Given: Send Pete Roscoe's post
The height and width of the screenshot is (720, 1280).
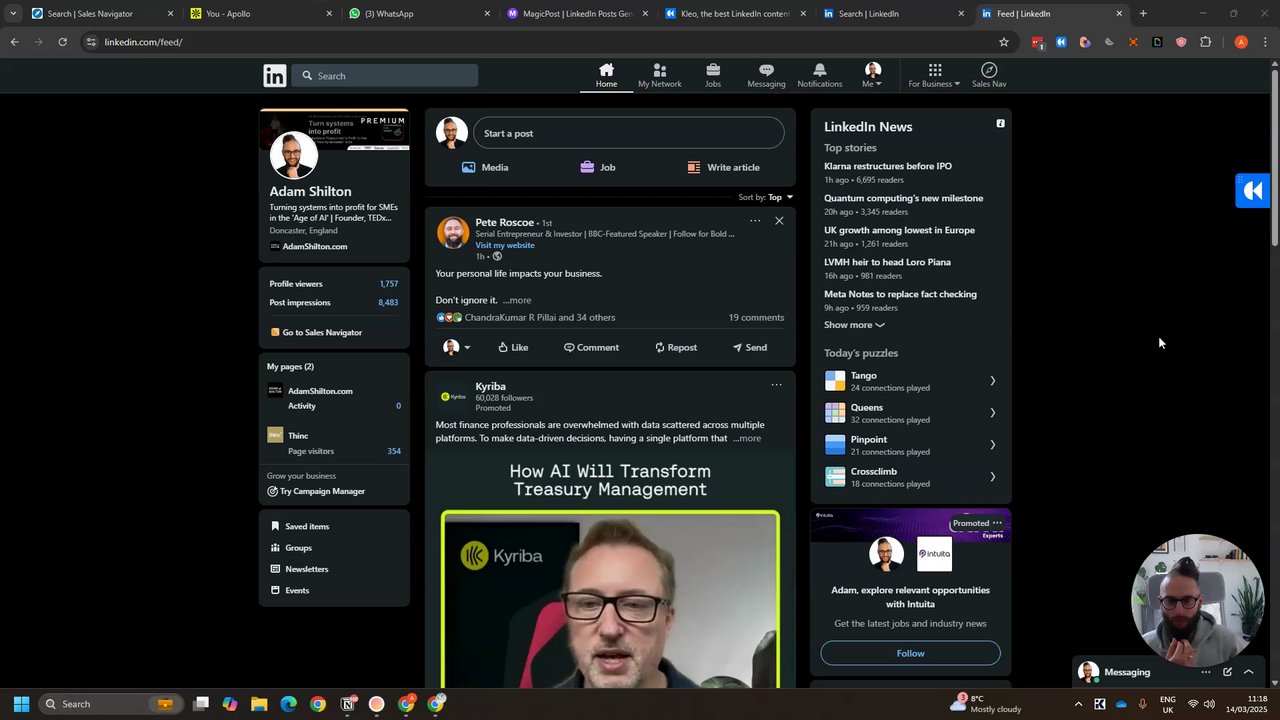Looking at the screenshot, I should click(749, 347).
